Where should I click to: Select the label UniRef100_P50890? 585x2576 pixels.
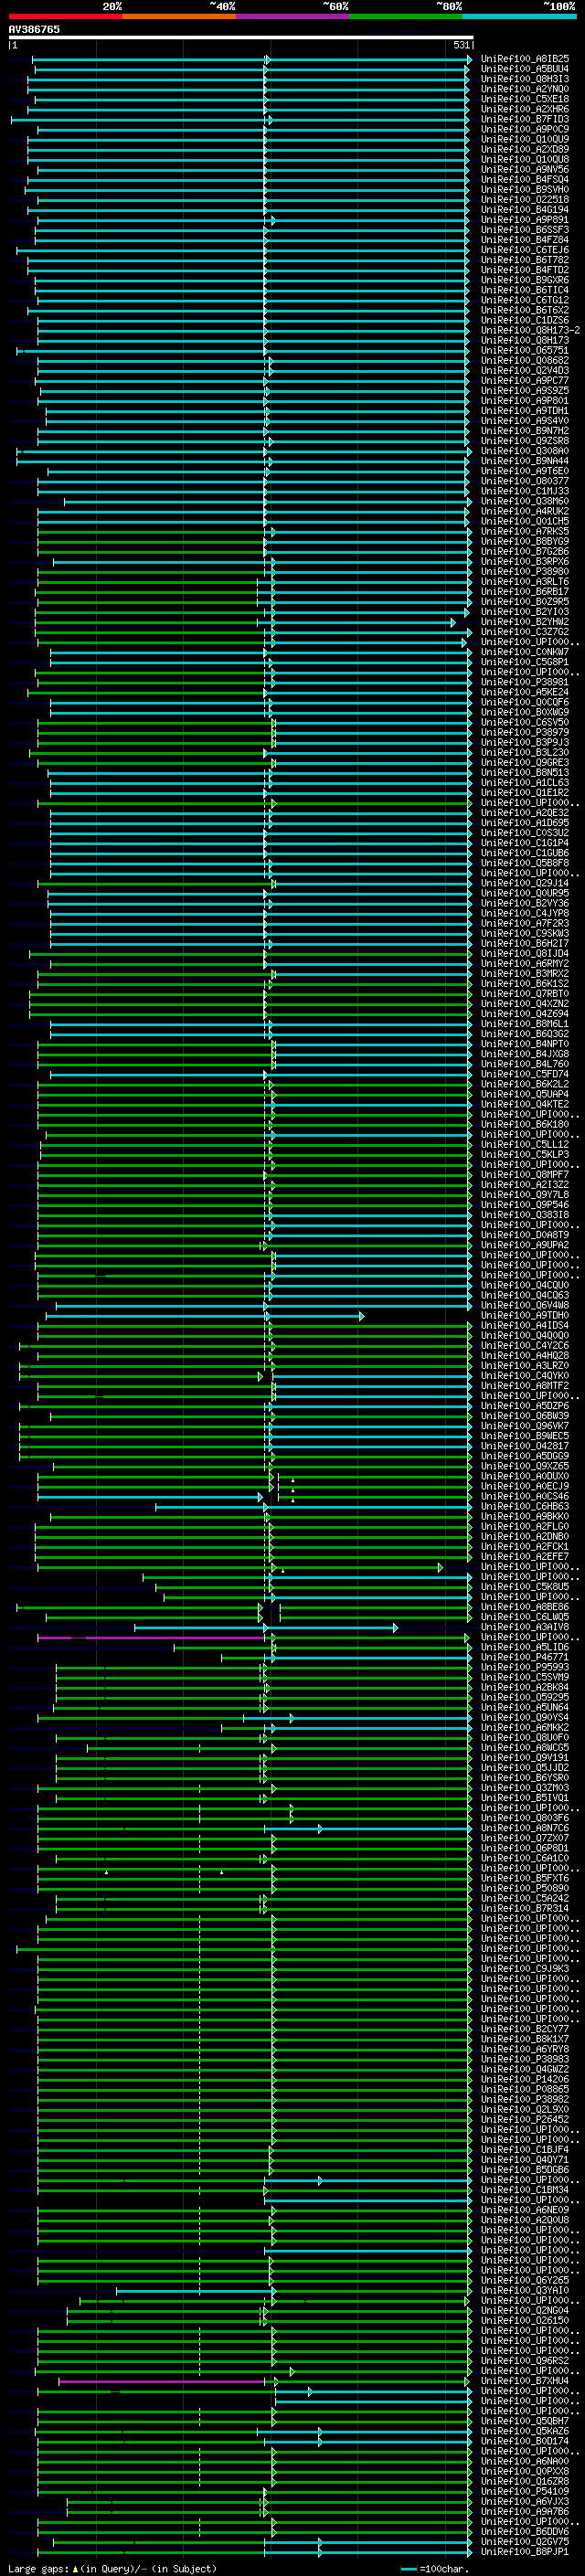525,1888
